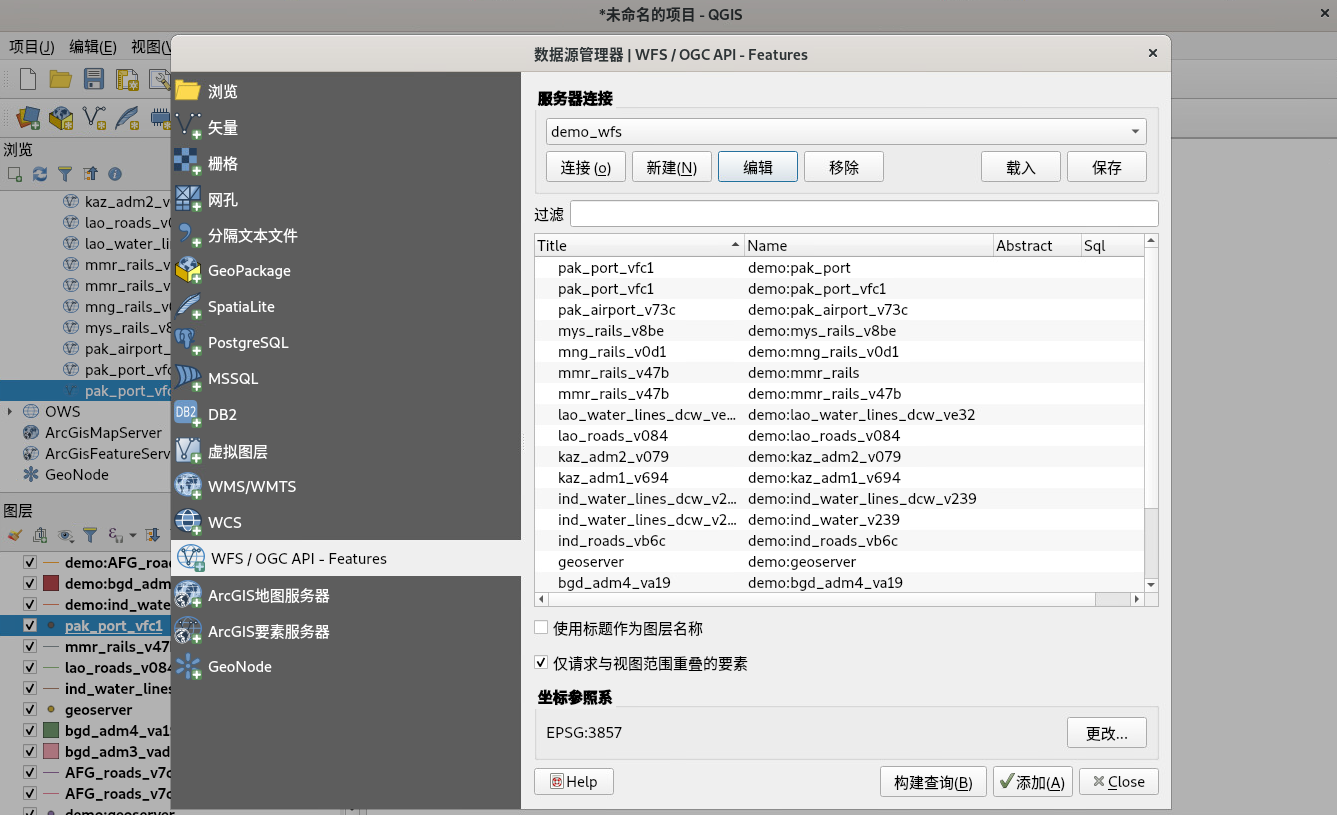Sort by the Title column header
1337x815 pixels.
tap(639, 245)
